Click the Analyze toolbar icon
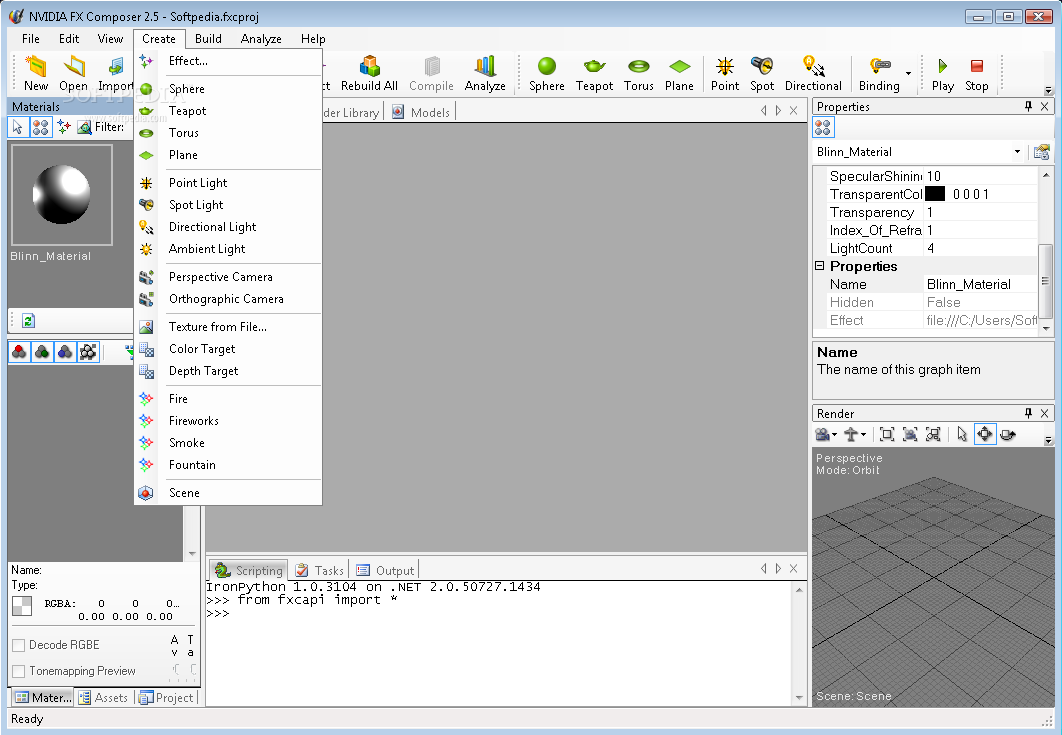The image size is (1062, 735). pos(485,73)
